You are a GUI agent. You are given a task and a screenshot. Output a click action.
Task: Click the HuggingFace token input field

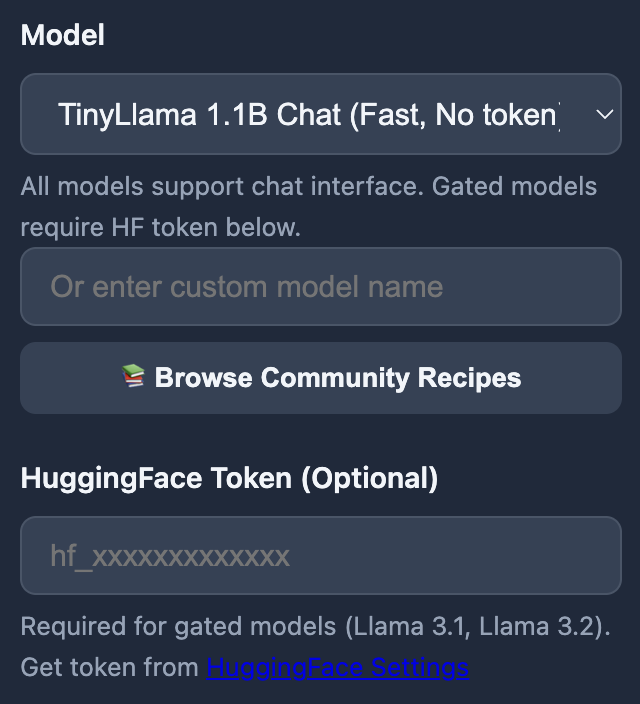click(320, 556)
